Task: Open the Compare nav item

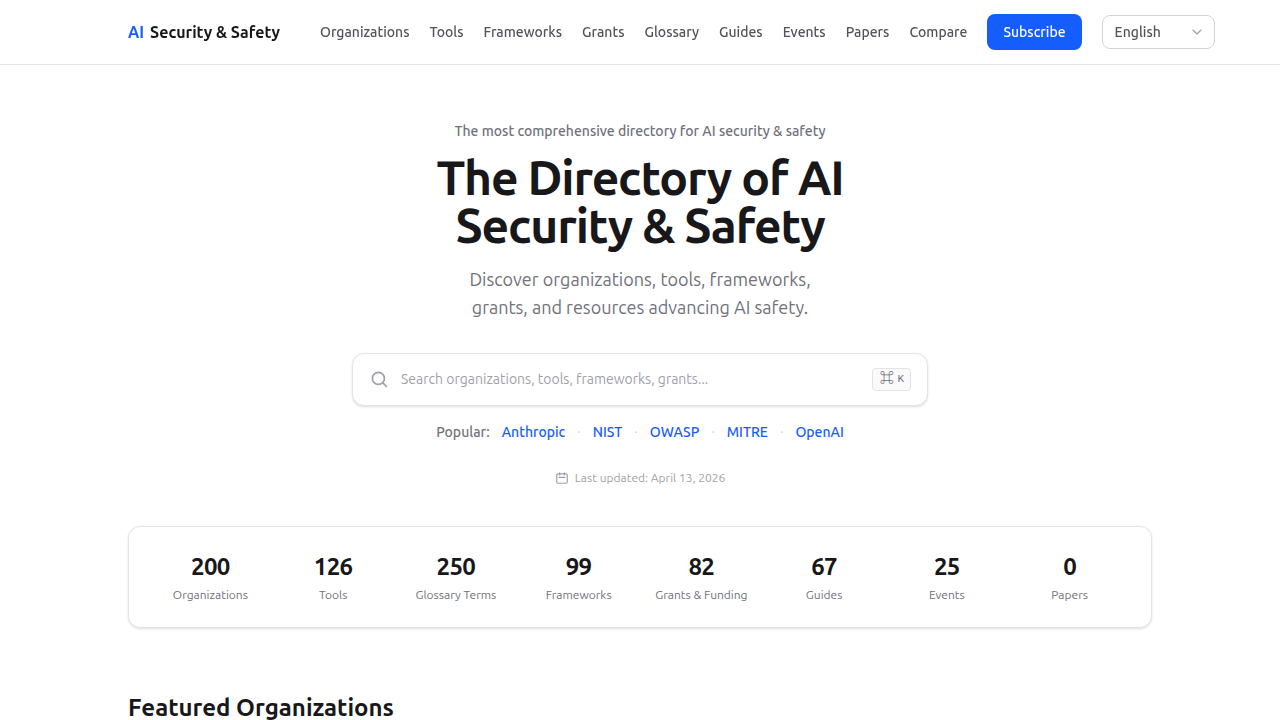Action: point(938,32)
